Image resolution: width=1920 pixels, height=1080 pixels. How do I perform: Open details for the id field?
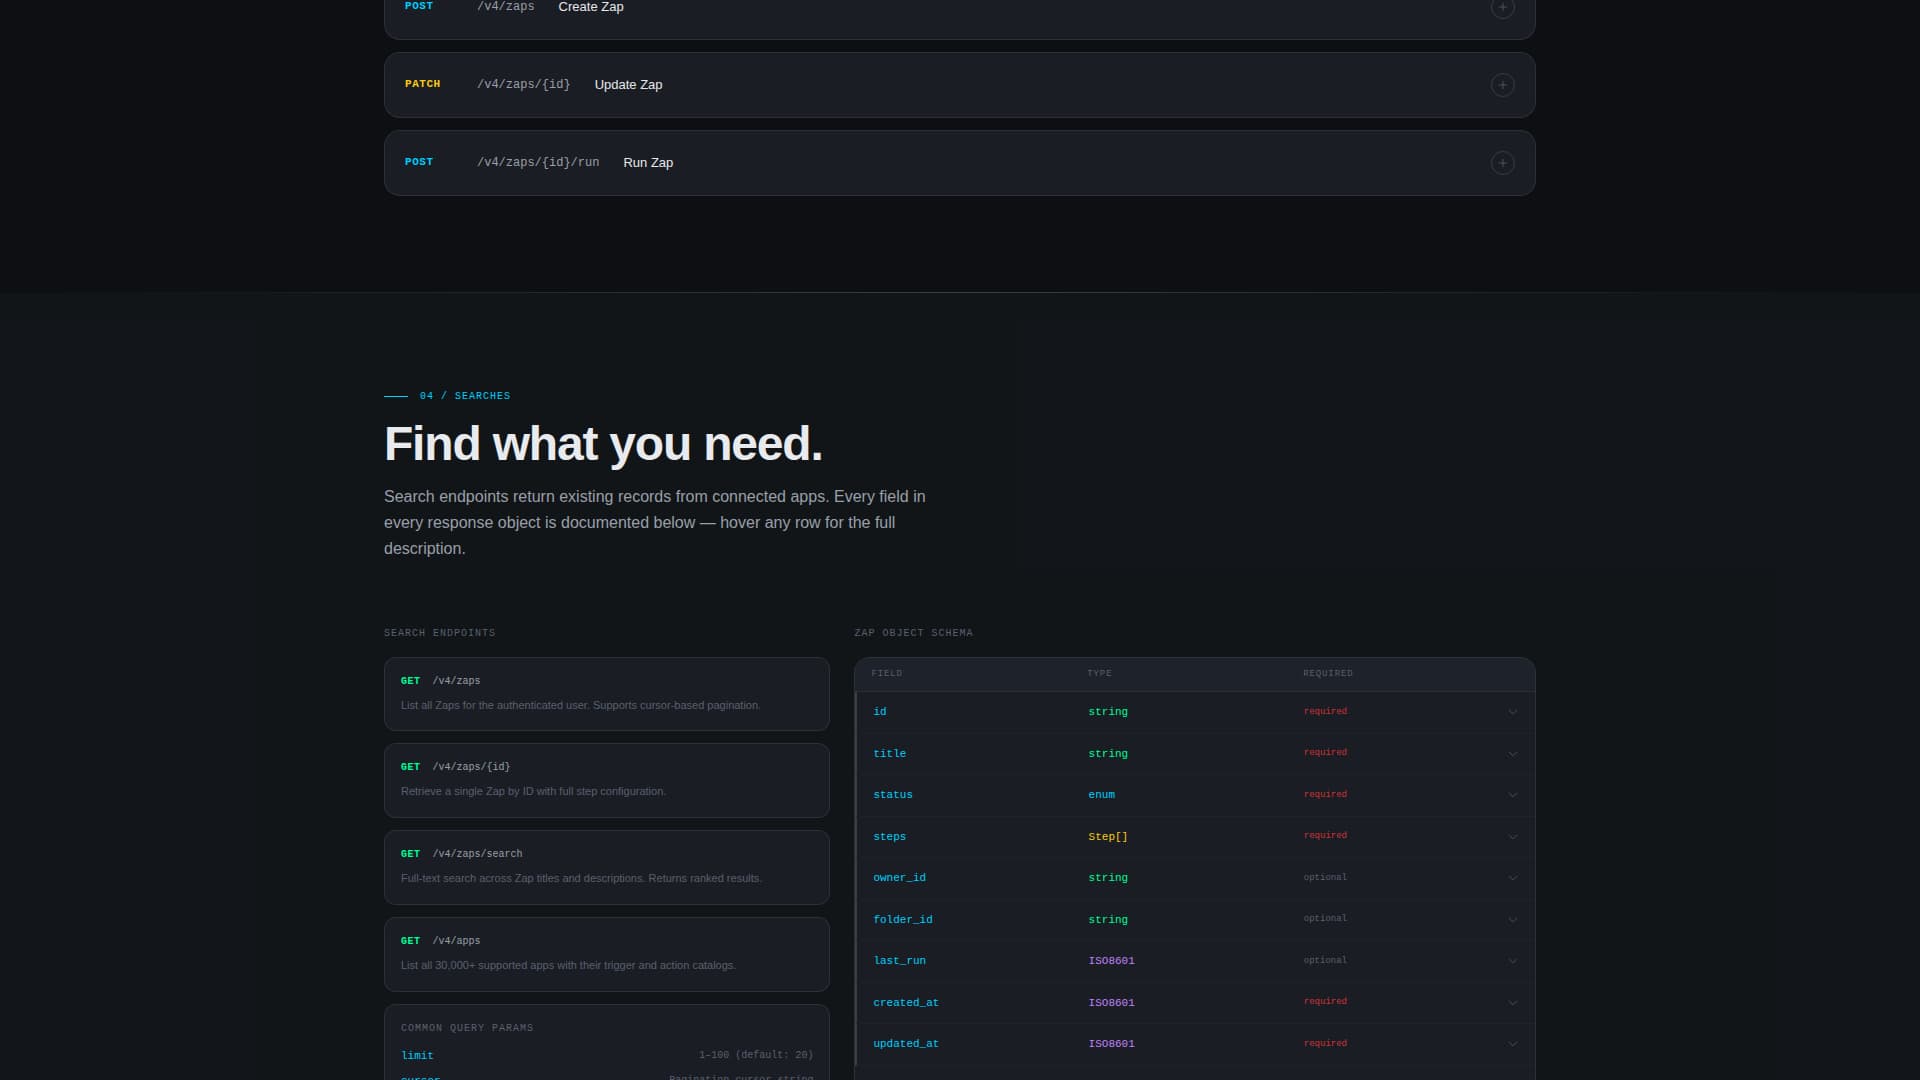(x=1512, y=712)
